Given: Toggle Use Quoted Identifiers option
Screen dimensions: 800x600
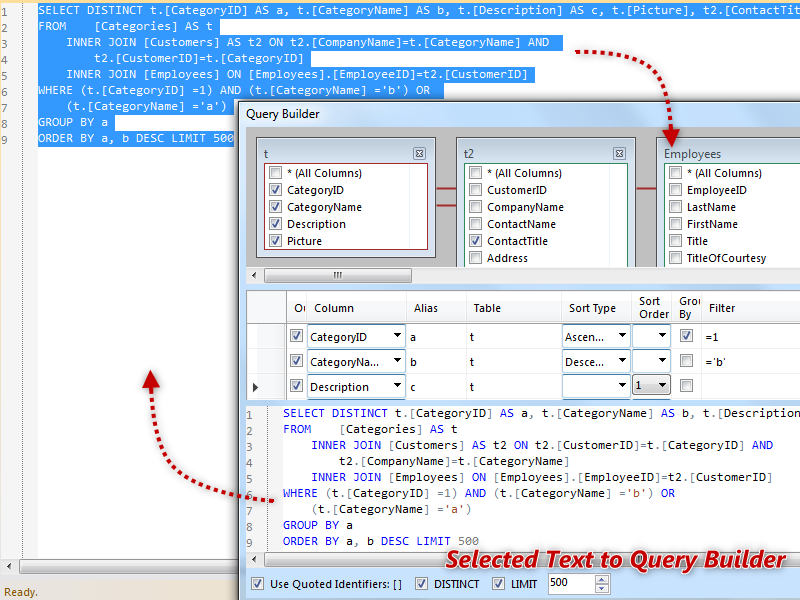Looking at the screenshot, I should click(258, 584).
